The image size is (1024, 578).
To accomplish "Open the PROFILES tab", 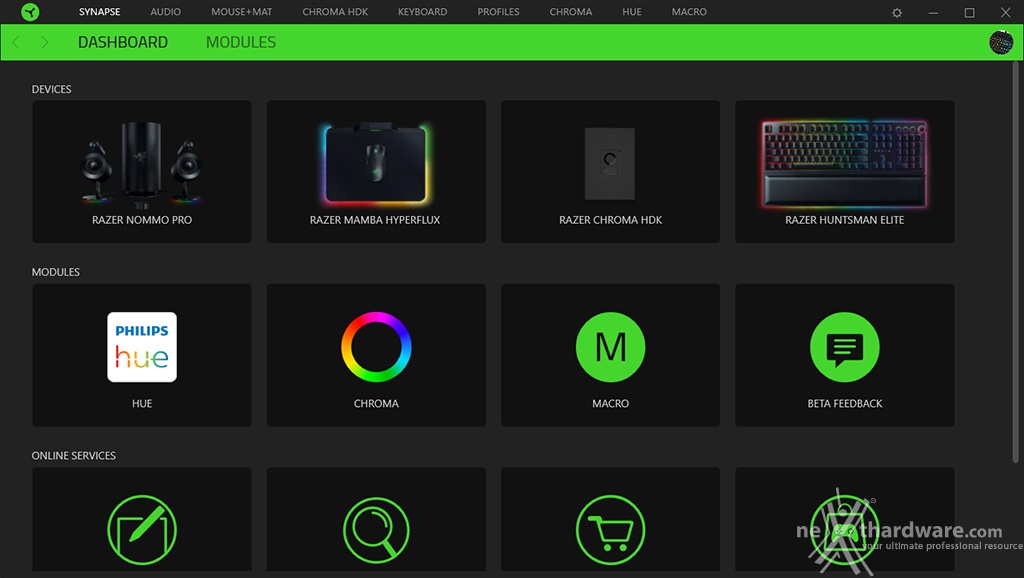I will (x=498, y=12).
